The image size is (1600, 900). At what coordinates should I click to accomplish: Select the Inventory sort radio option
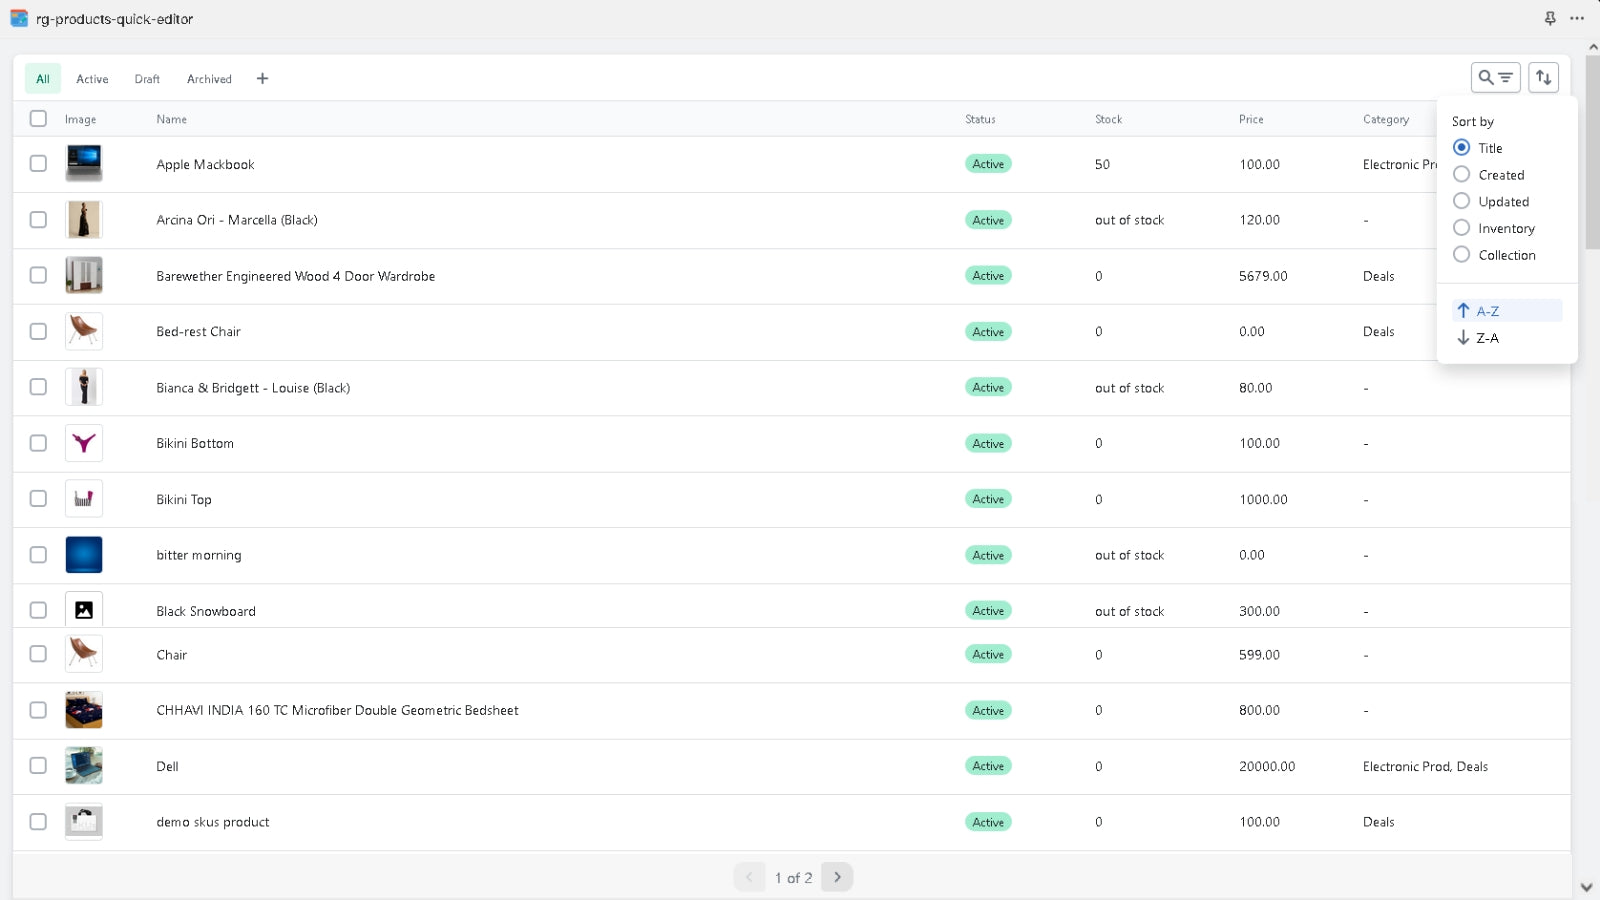tap(1461, 228)
